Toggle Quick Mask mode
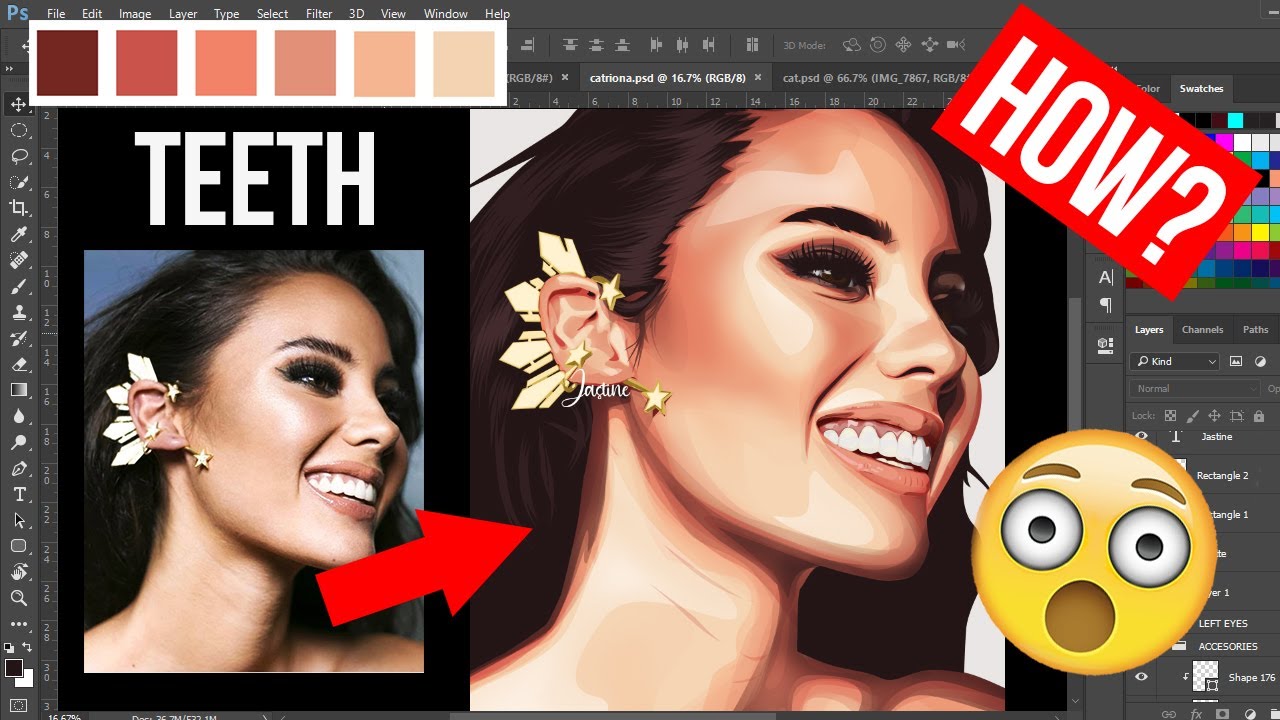The image size is (1280, 720). 18,705
